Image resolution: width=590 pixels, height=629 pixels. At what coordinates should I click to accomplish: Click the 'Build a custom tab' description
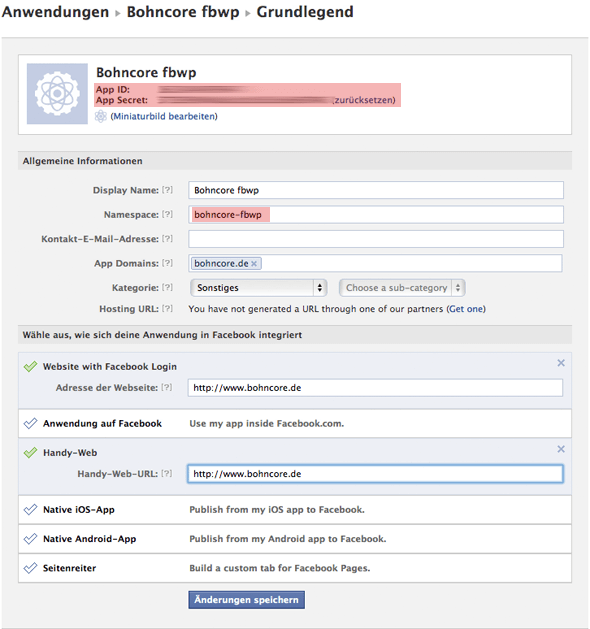click(x=280, y=568)
